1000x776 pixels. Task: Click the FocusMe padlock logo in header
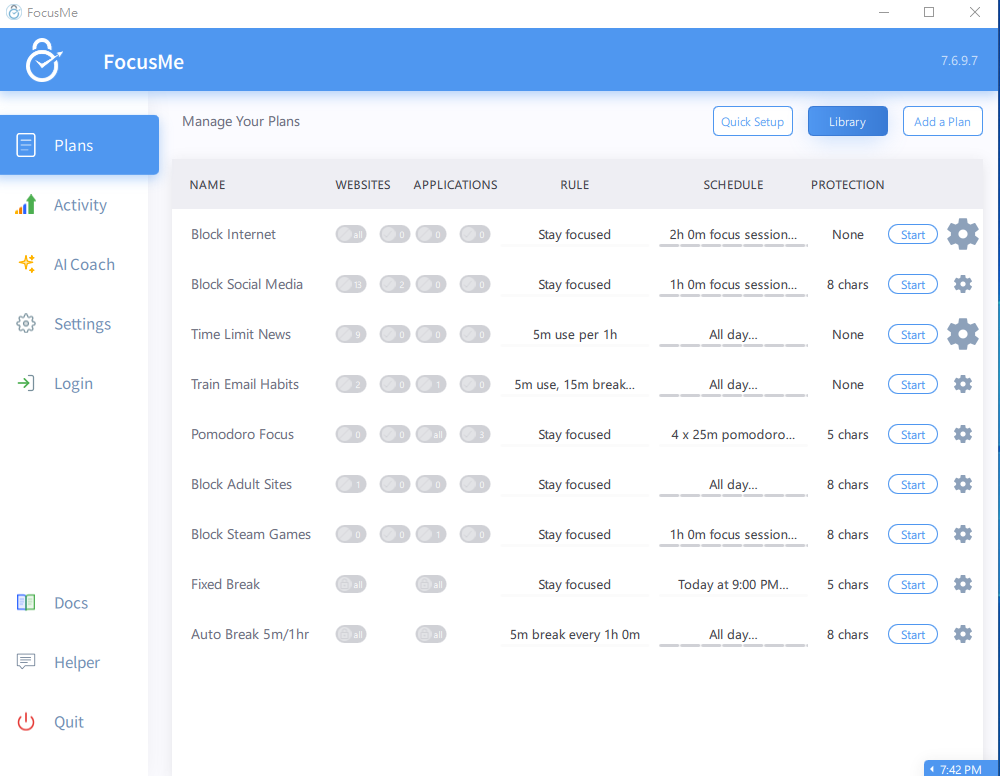pos(44,61)
